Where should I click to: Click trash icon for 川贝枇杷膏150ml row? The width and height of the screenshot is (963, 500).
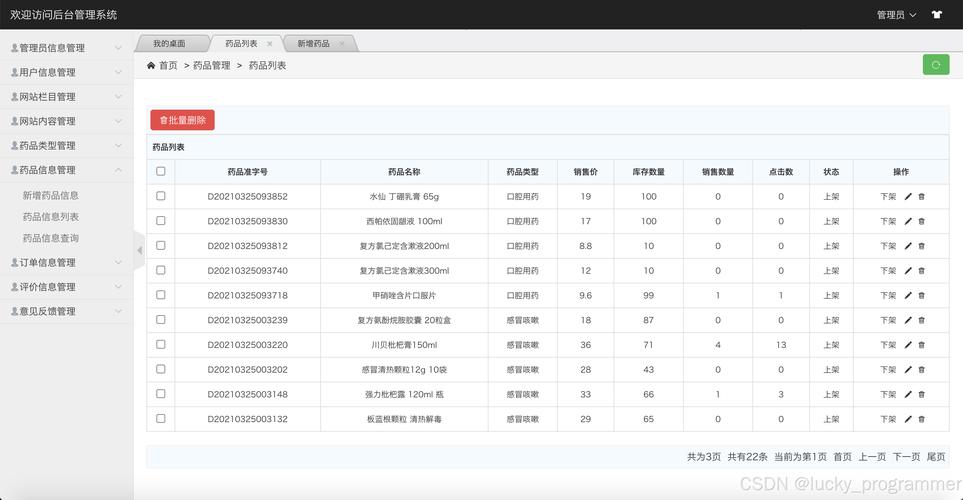(922, 345)
